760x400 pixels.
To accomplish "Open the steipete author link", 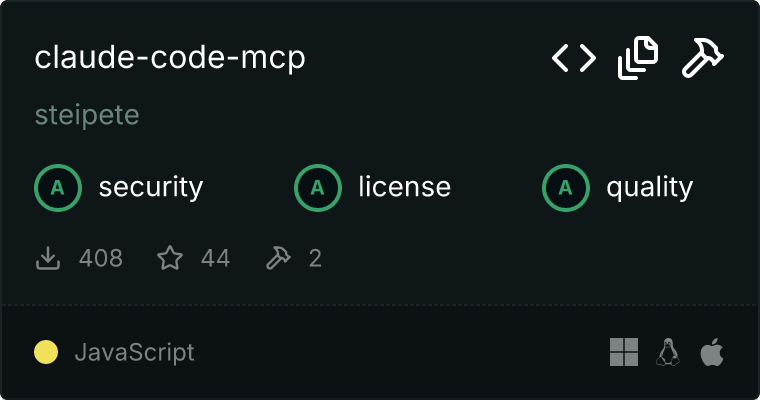I will 87,115.
